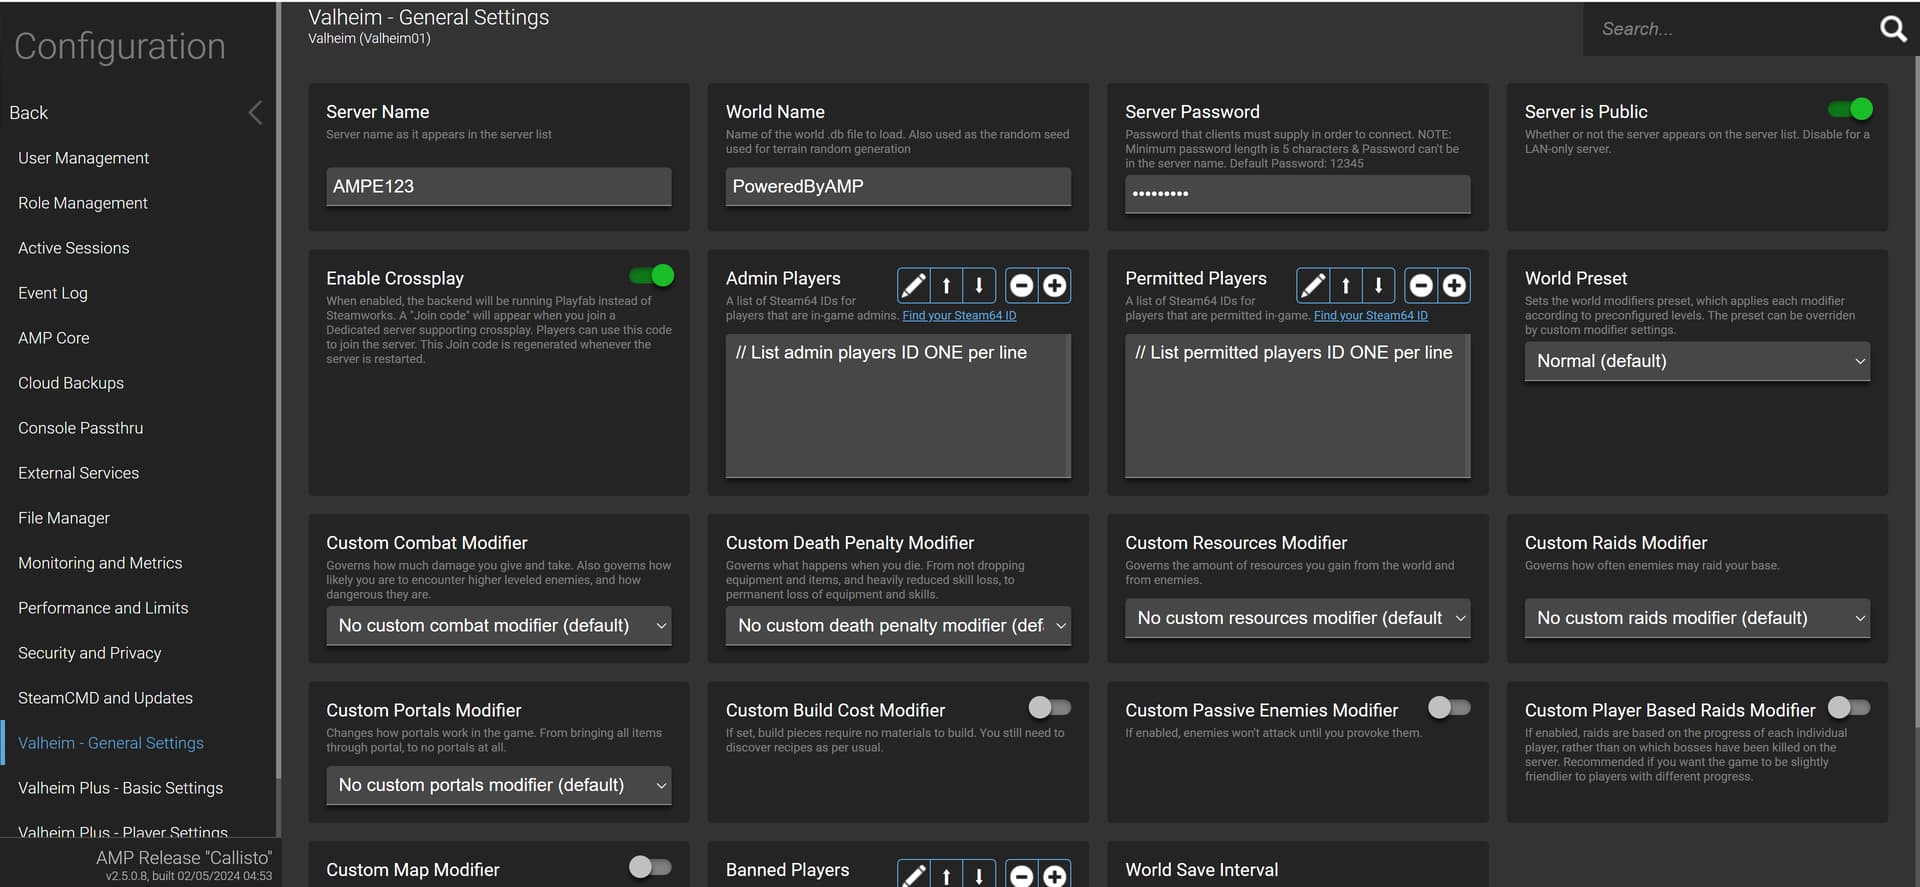Click the AMP Release "Callisto" version text
1920x887 pixels.
pos(184,858)
